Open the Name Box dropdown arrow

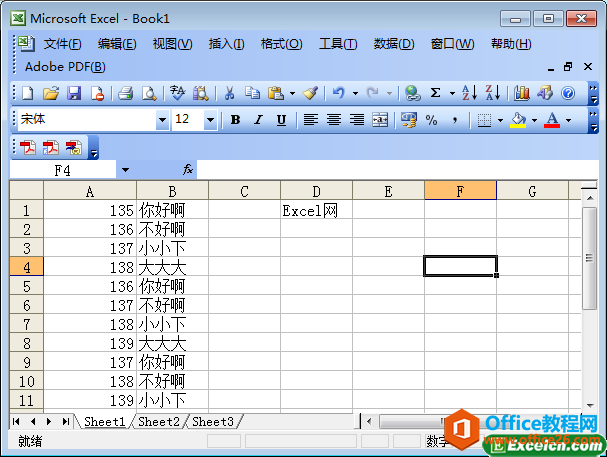tap(125, 170)
